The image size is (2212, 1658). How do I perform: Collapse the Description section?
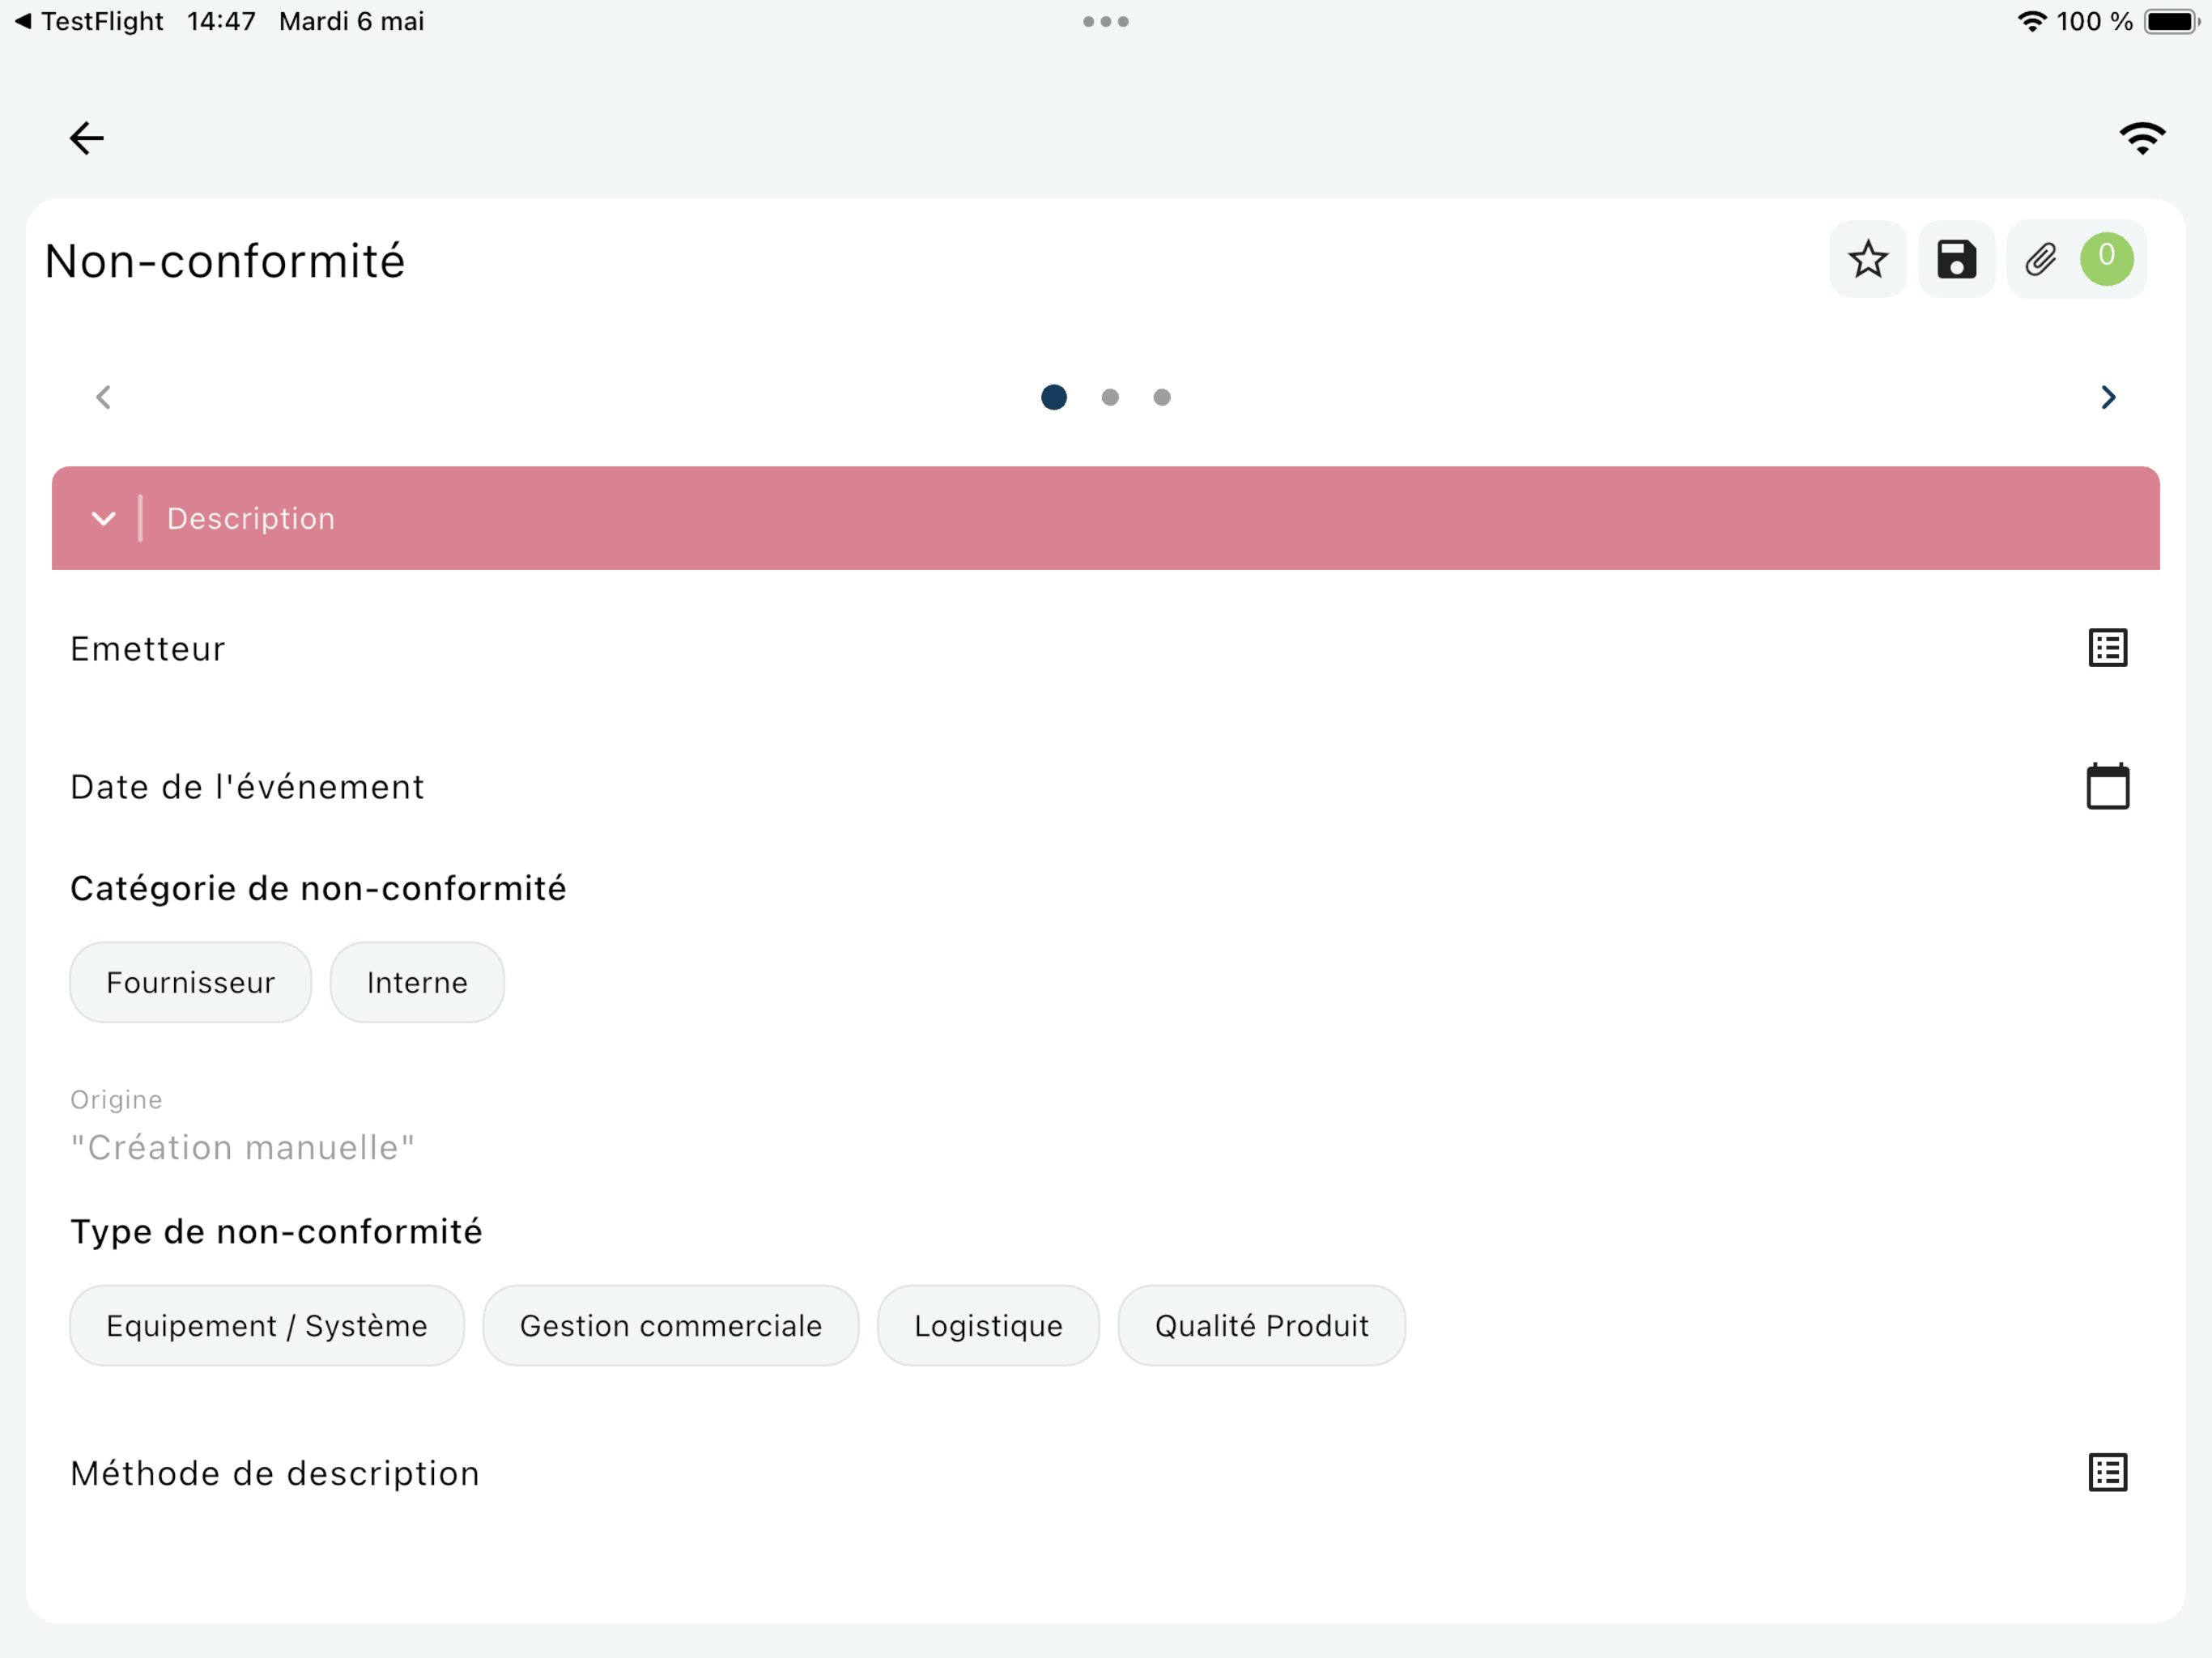(103, 518)
